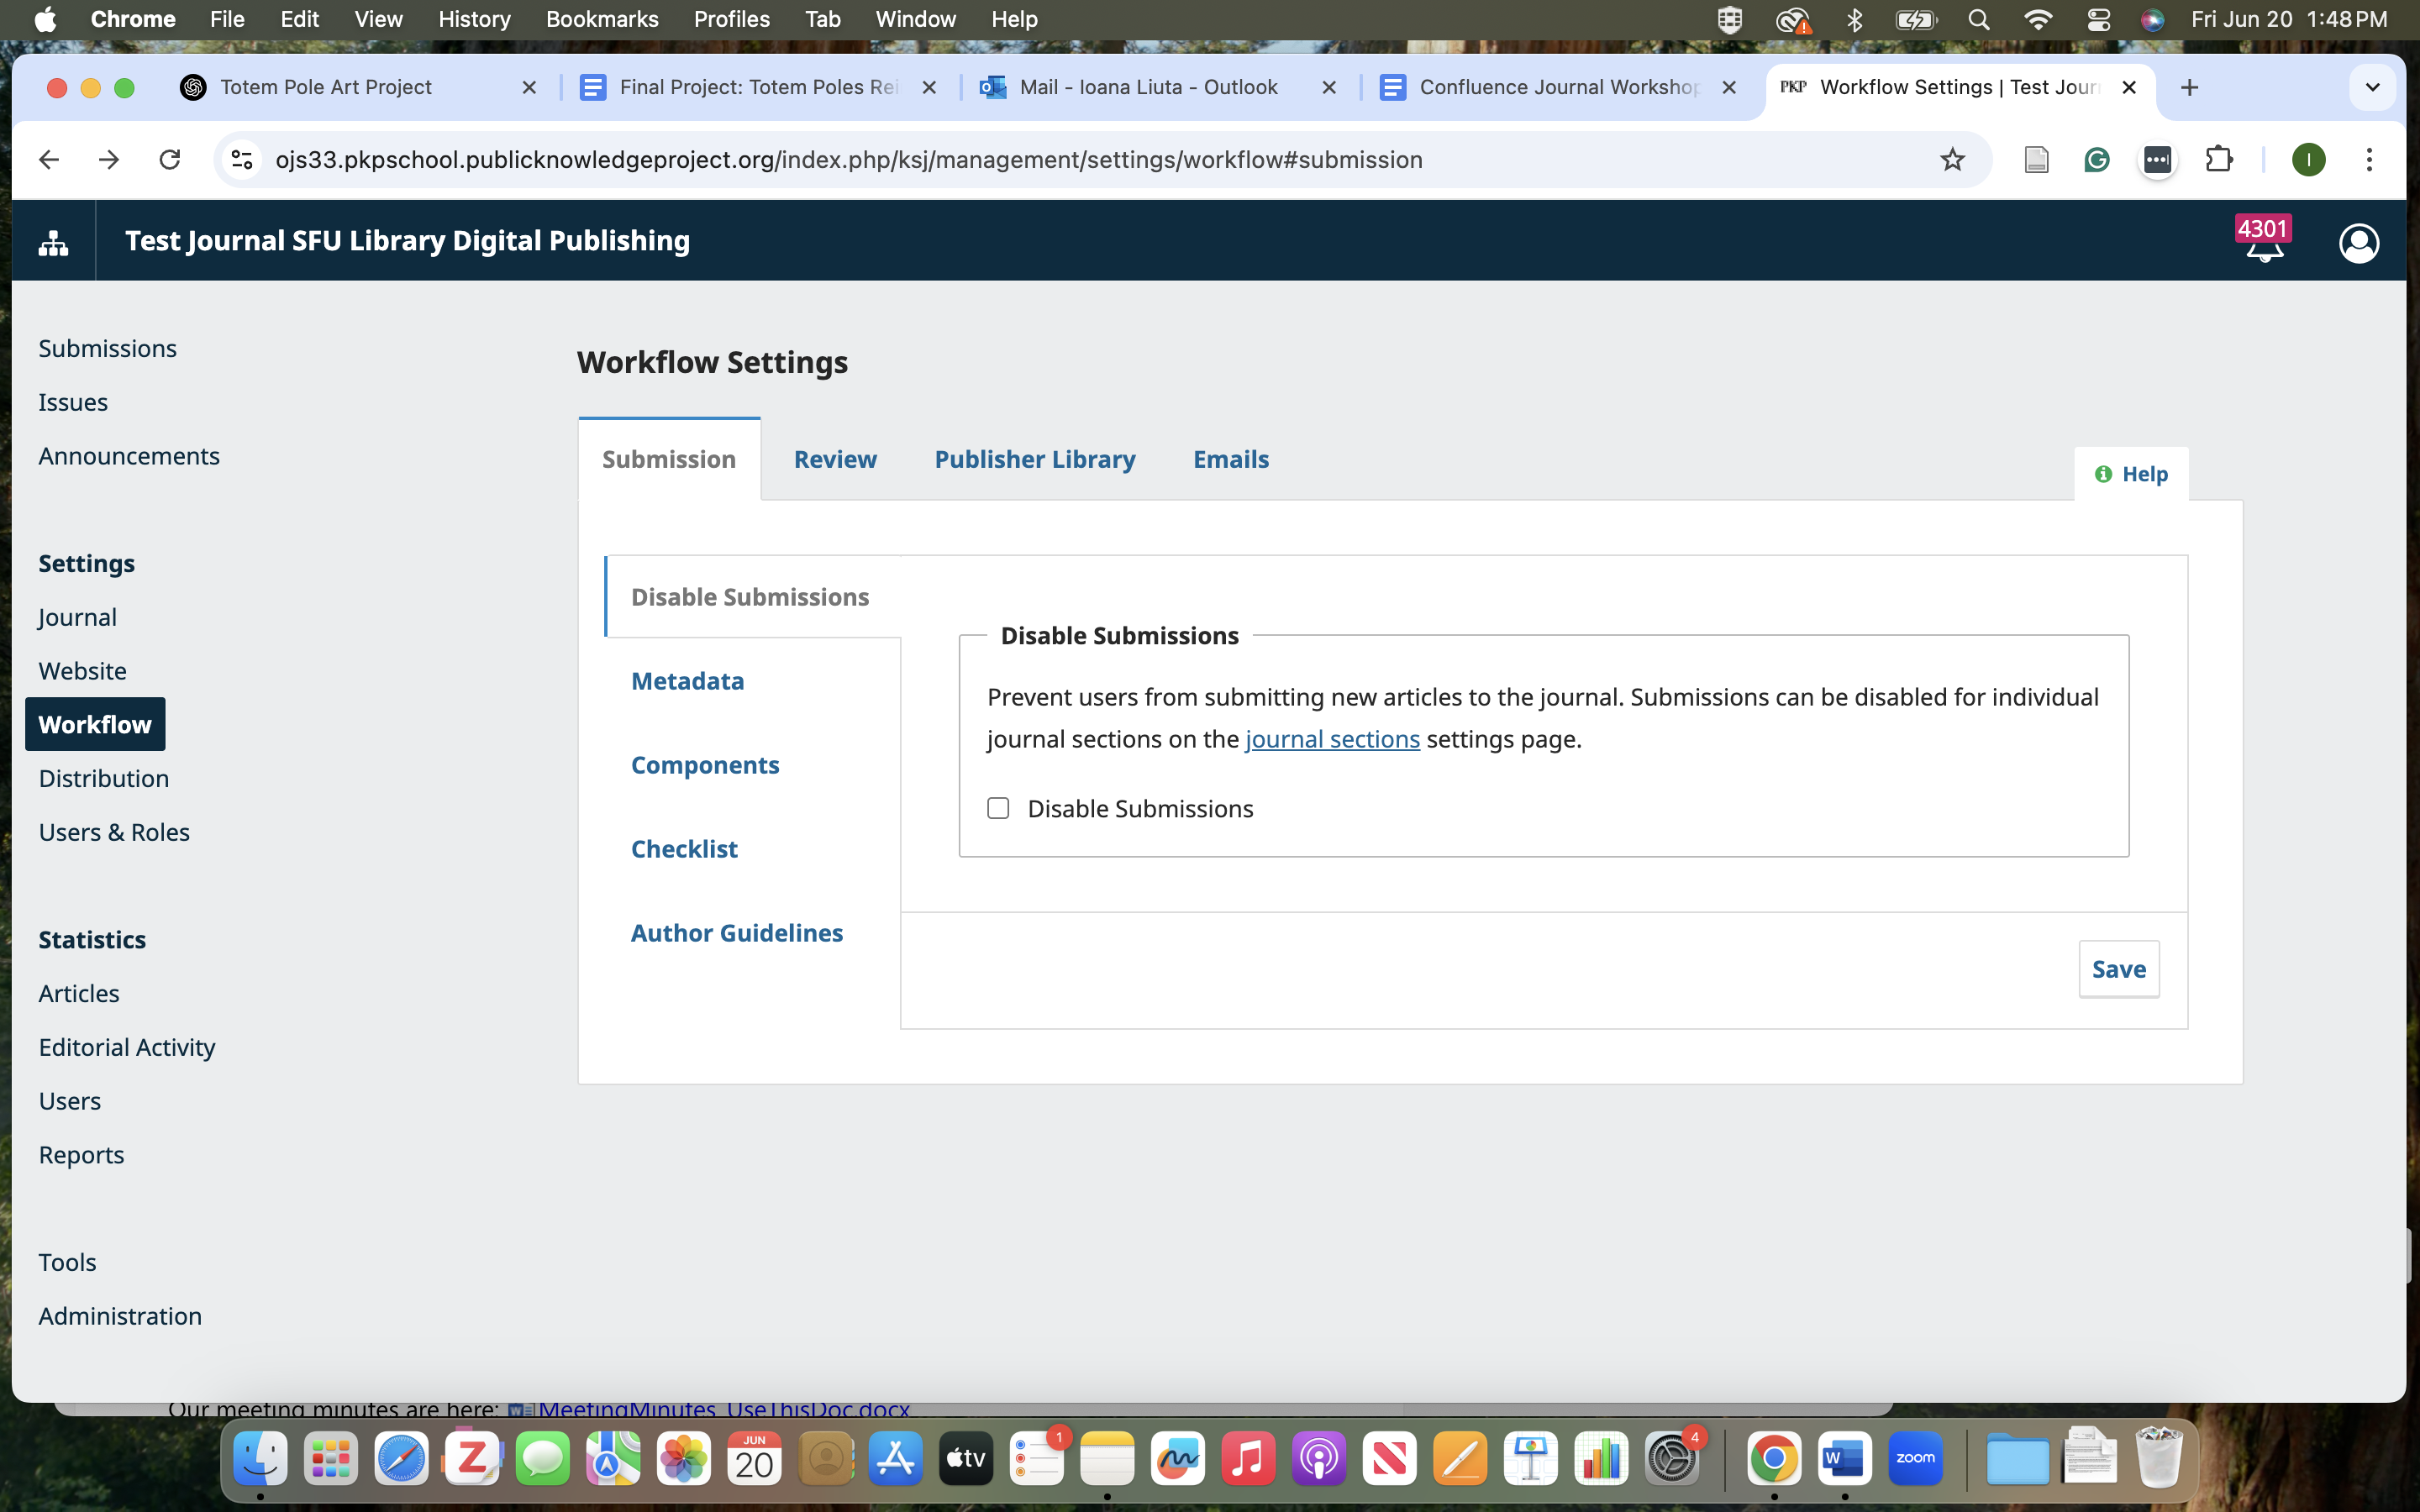Viewport: 2420px width, 1512px height.
Task: Expand the tab search dropdown arrow
Action: click(x=2372, y=87)
